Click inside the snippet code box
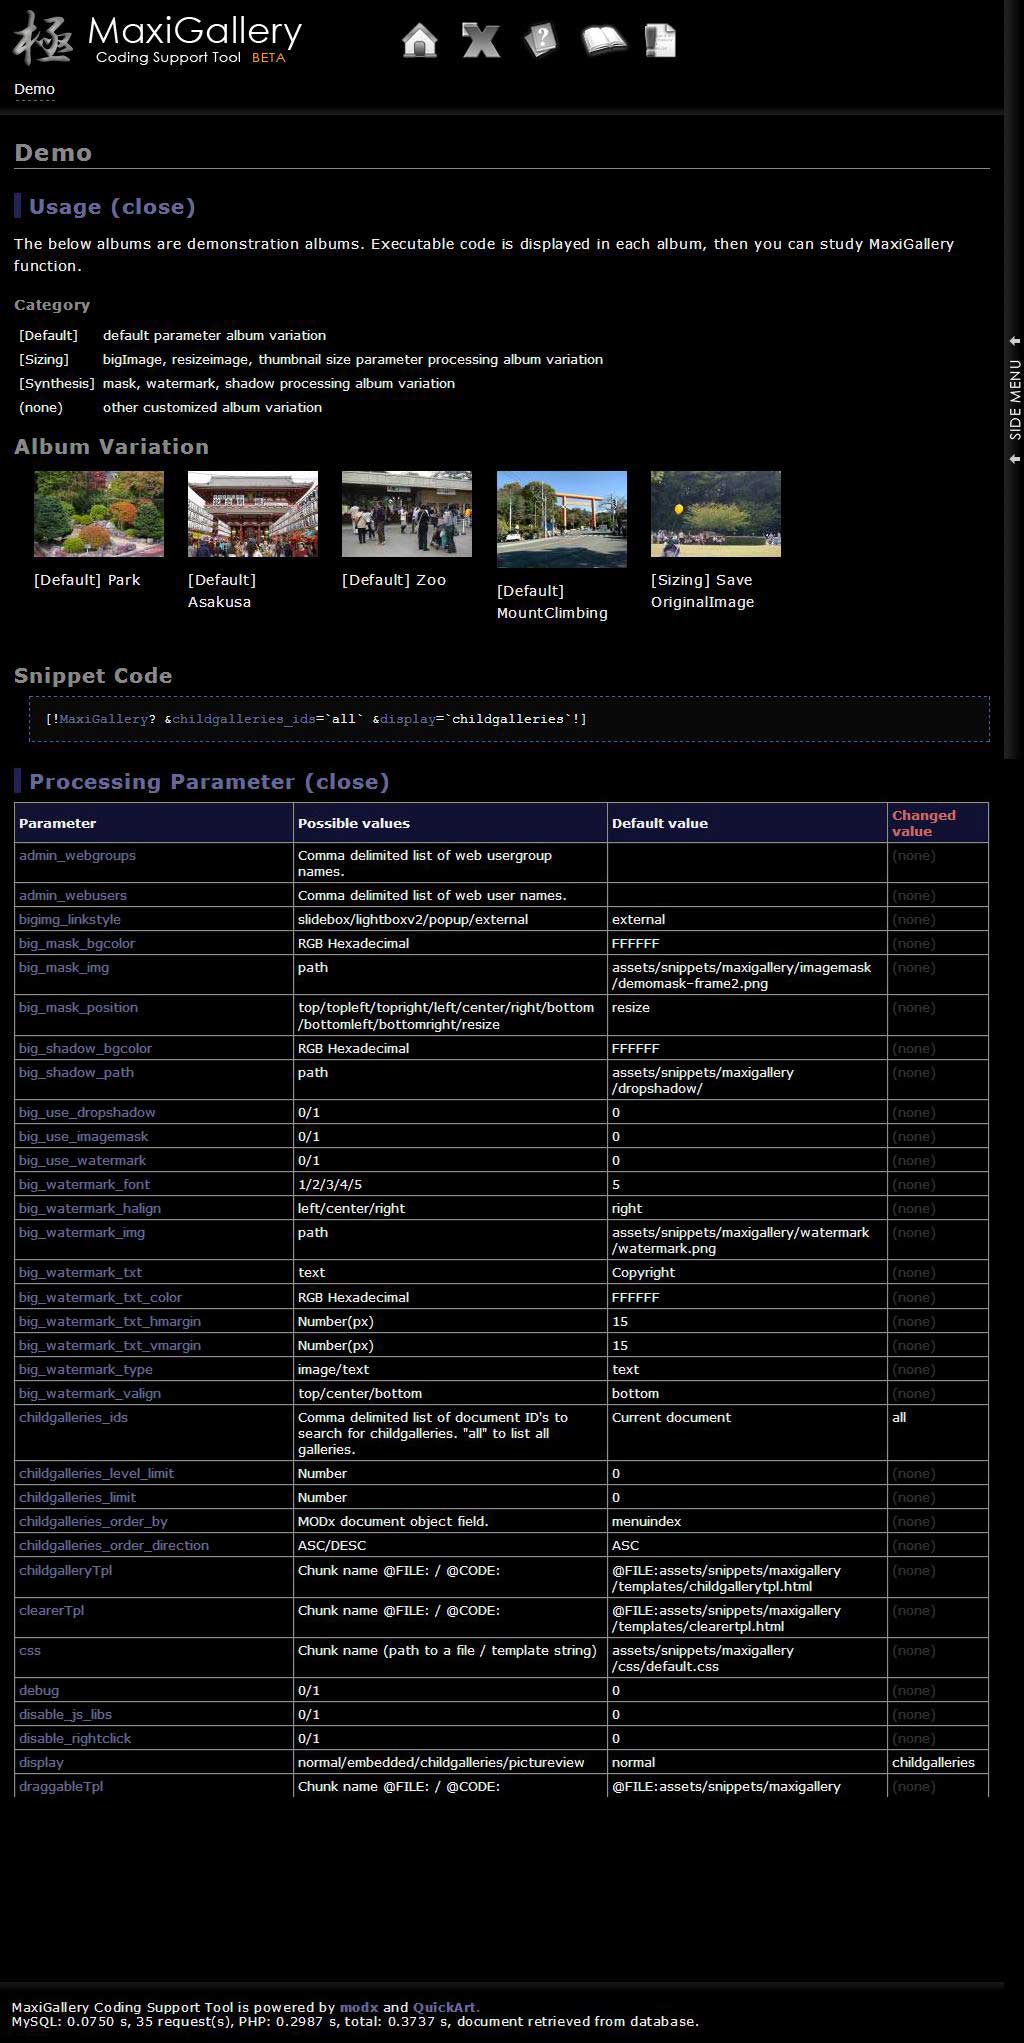 [x=509, y=719]
